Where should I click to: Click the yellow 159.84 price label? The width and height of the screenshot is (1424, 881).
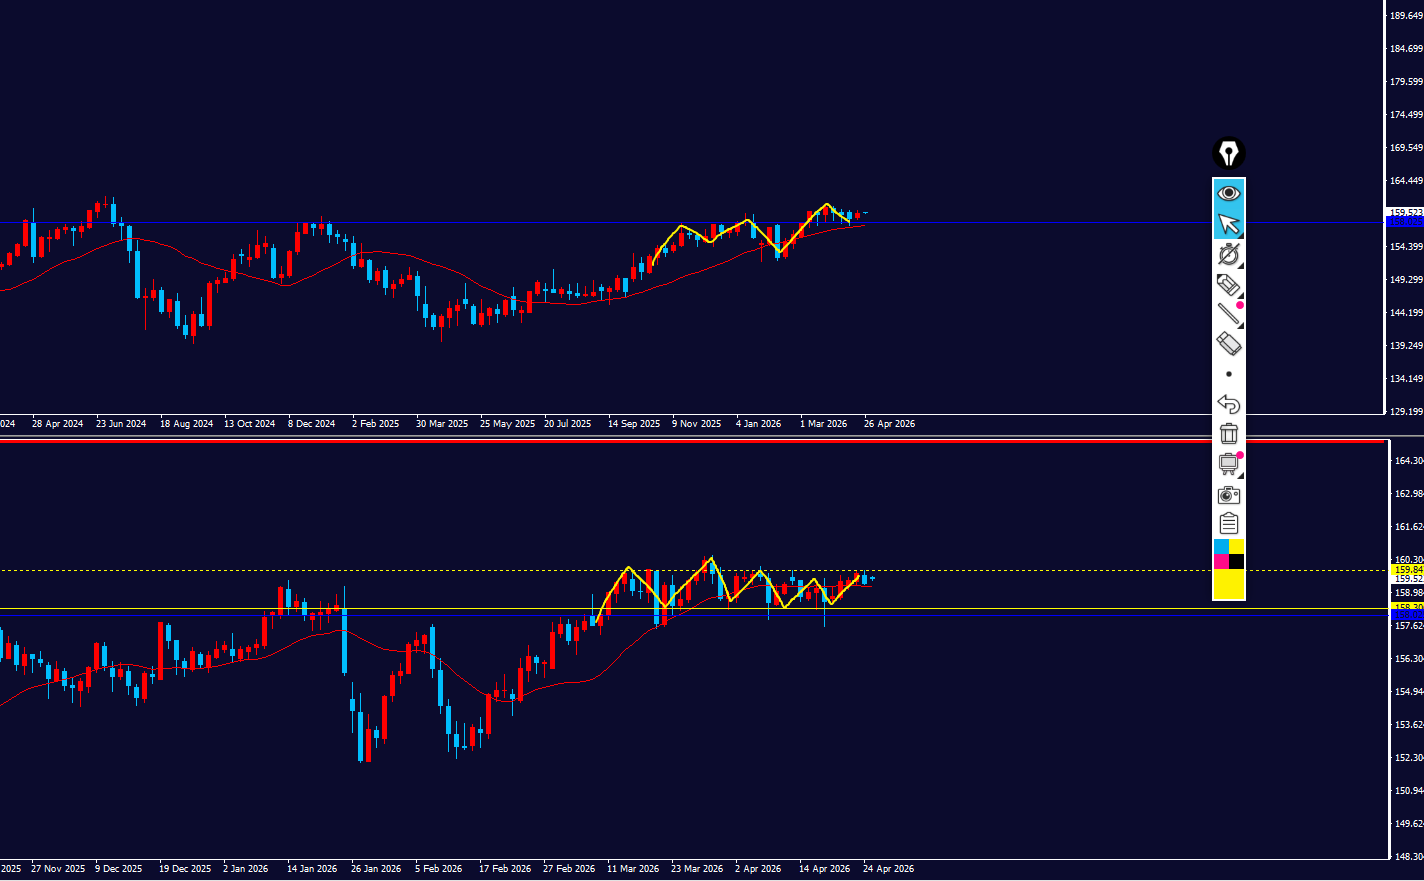coord(1408,570)
